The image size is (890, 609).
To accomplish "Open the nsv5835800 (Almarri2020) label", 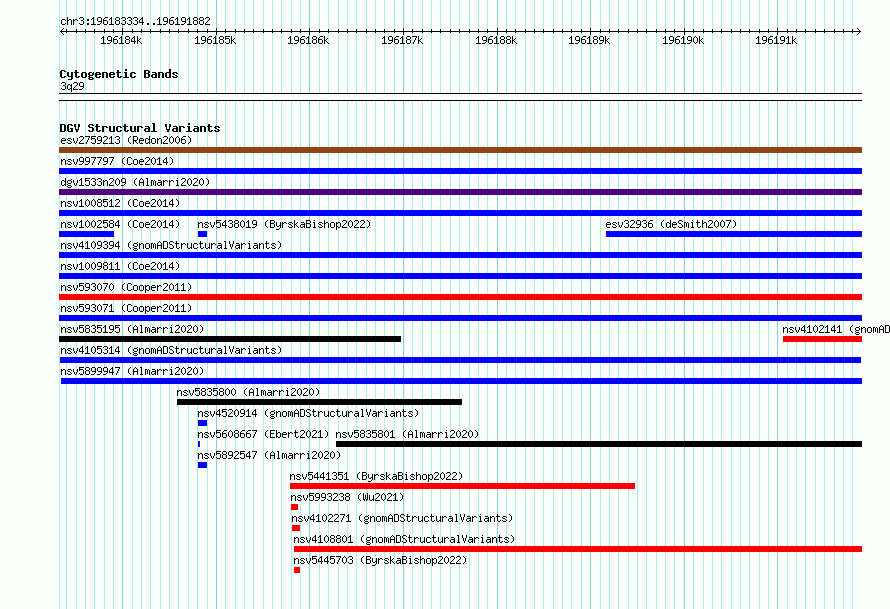I will point(248,392).
